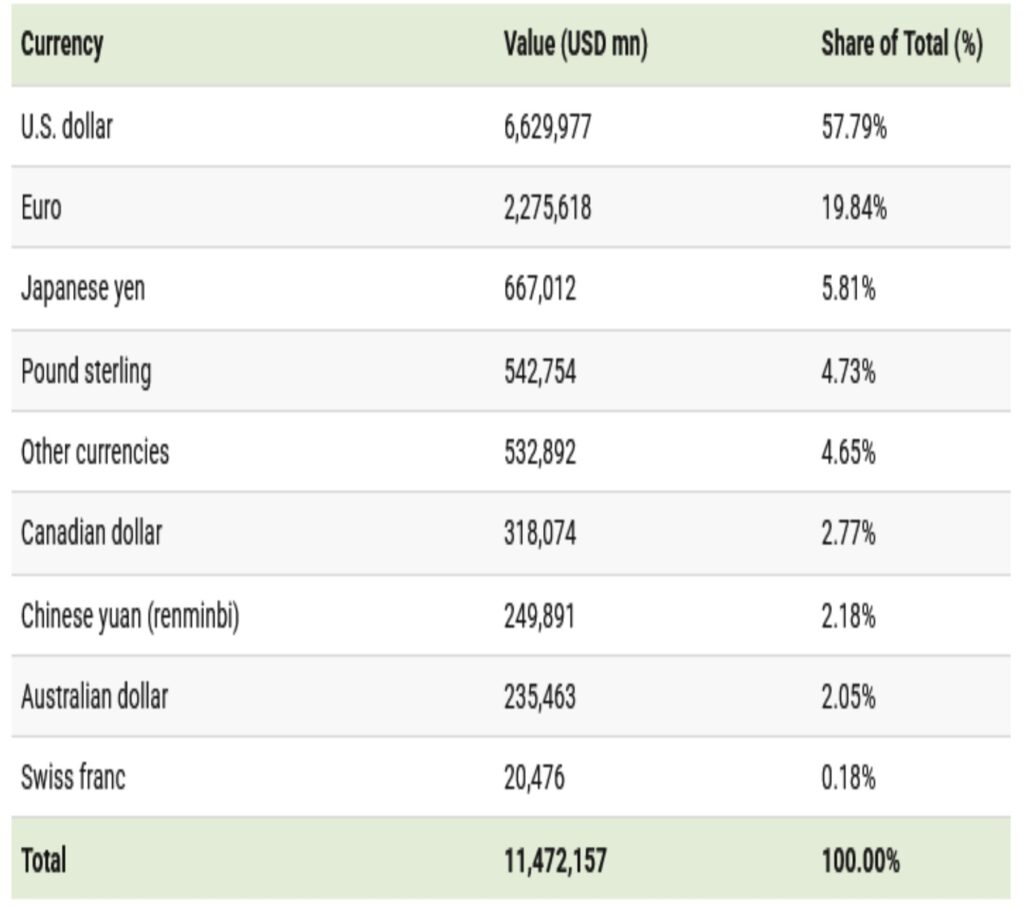Select the 2,275,618 value cell

tap(547, 208)
